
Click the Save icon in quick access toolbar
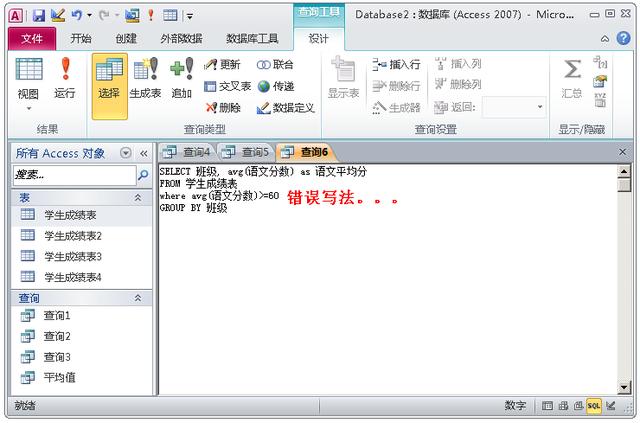click(39, 16)
